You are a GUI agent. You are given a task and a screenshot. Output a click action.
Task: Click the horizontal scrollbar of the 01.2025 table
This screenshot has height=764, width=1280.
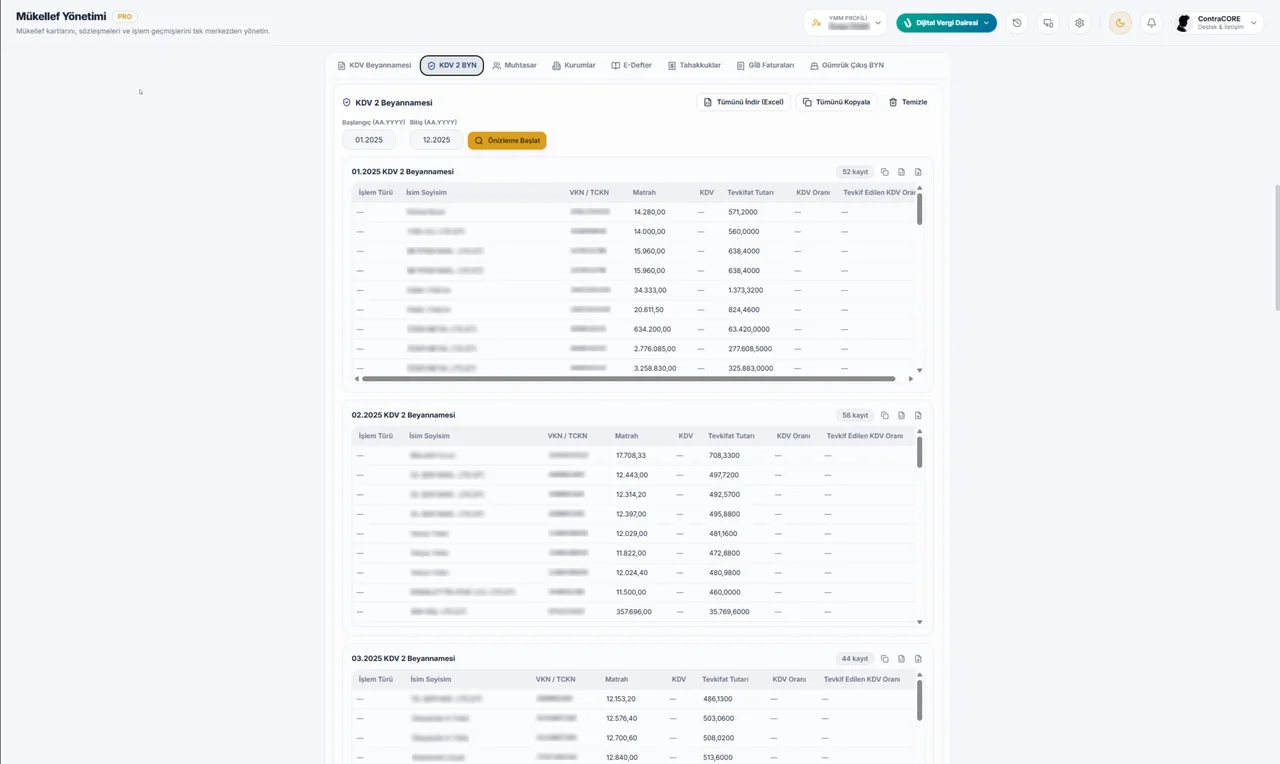coord(628,379)
